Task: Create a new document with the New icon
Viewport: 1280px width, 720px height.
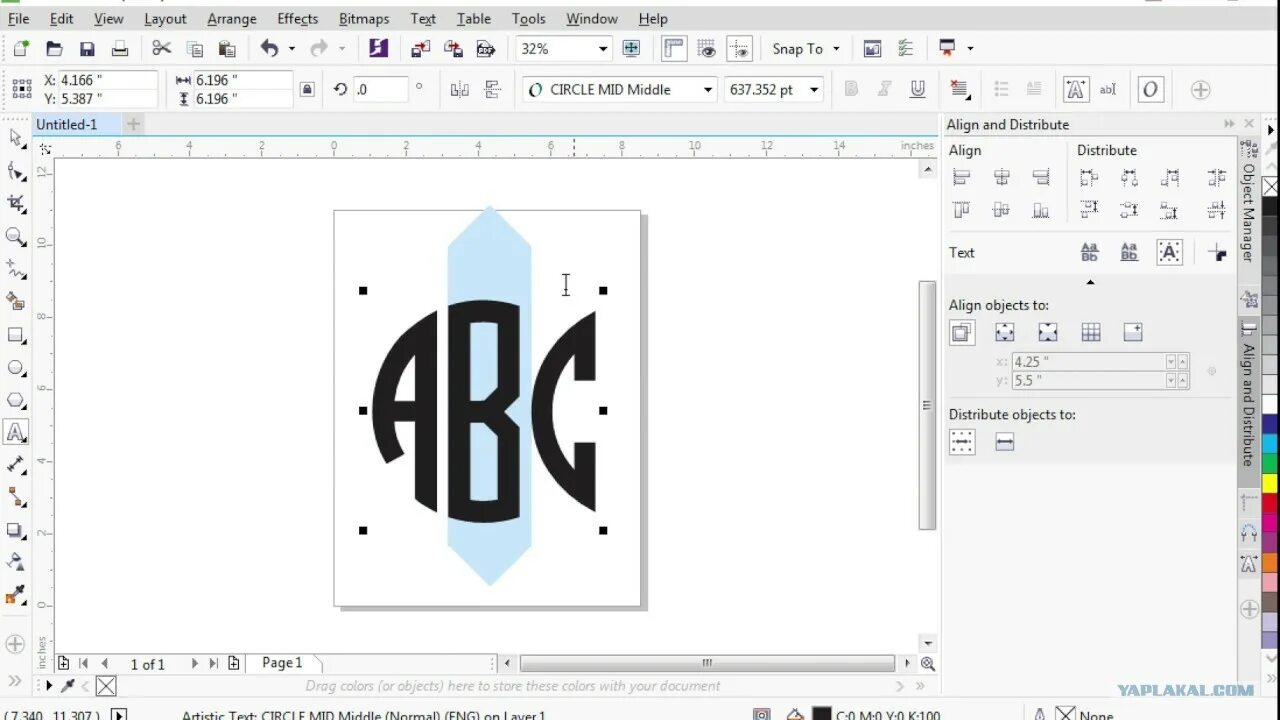Action: coord(21,48)
